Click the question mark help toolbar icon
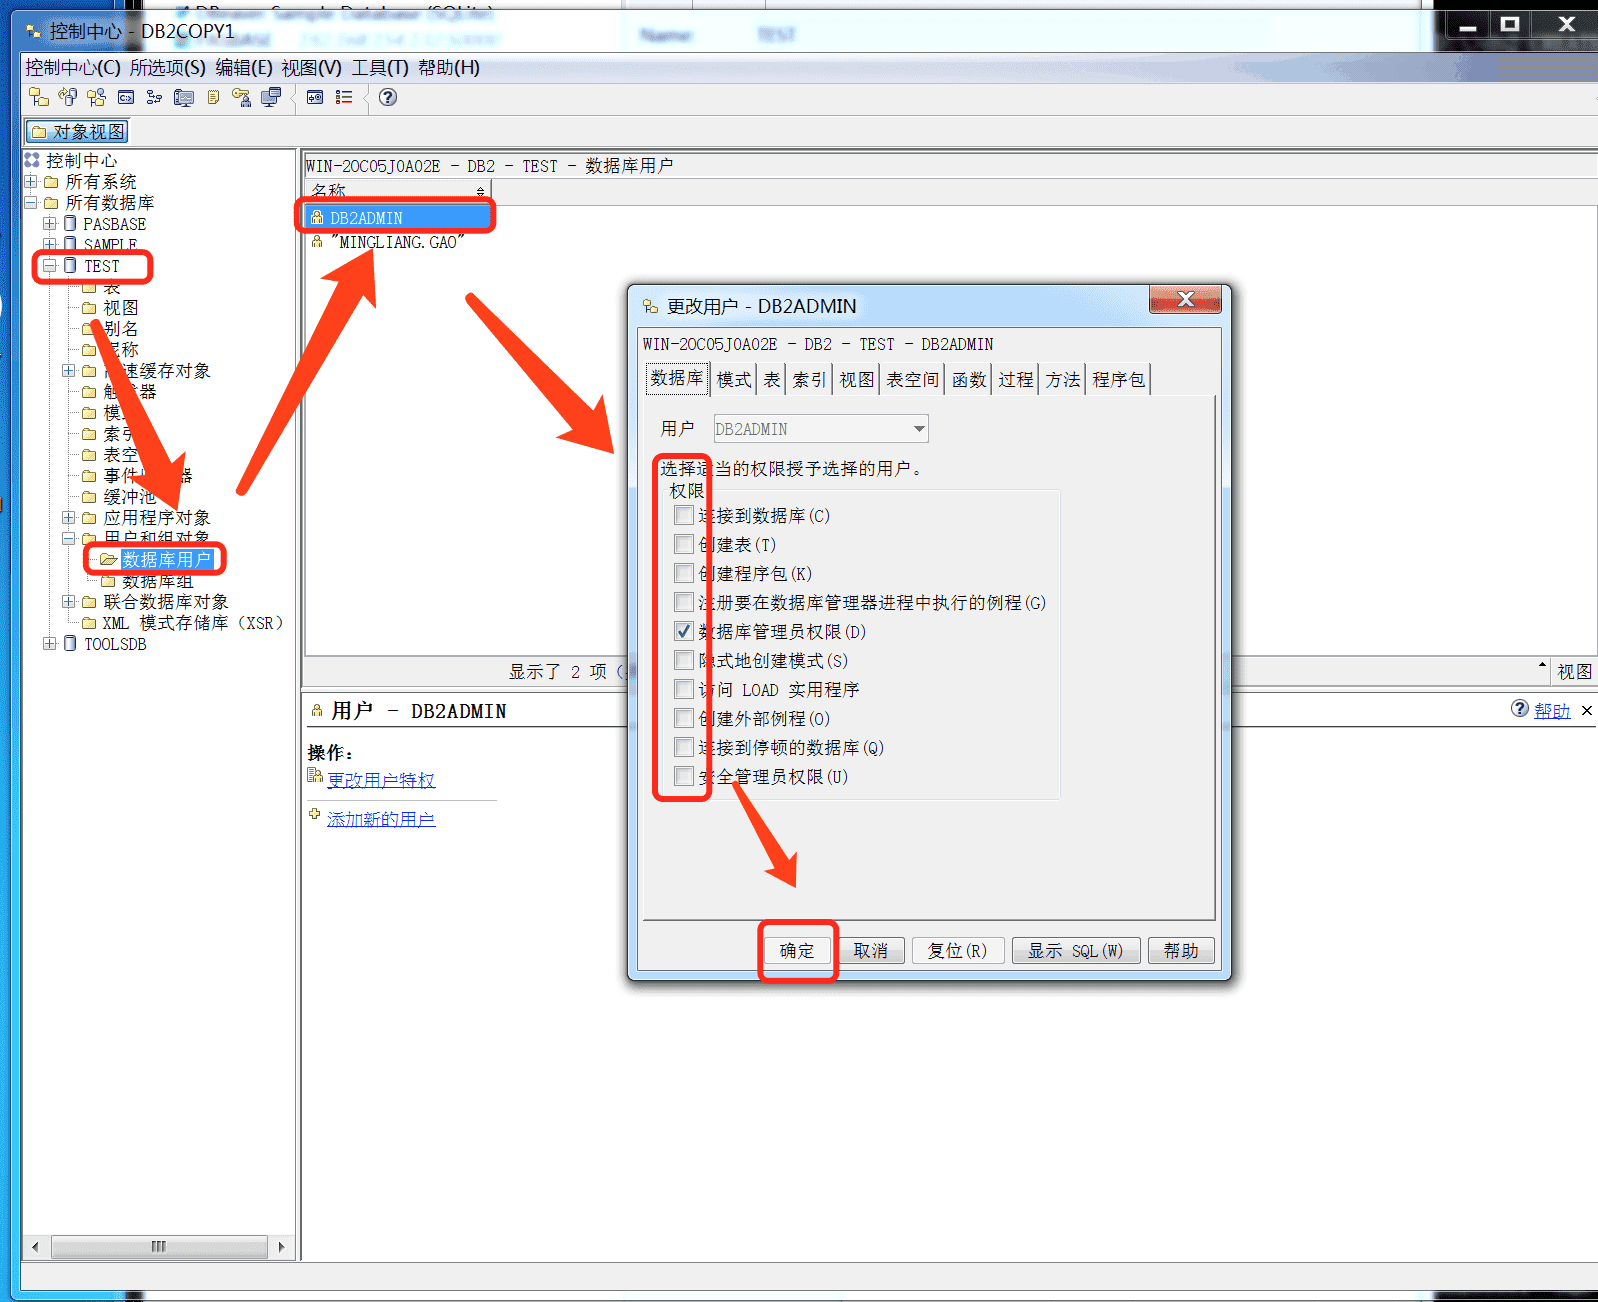 [x=388, y=97]
